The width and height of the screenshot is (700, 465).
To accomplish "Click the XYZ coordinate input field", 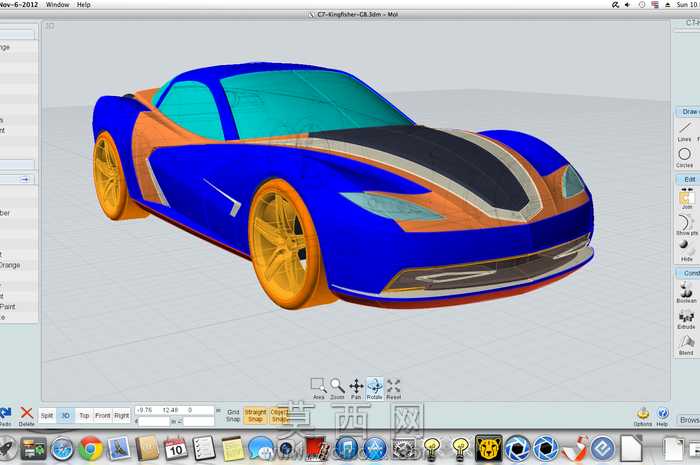I will tap(175, 410).
